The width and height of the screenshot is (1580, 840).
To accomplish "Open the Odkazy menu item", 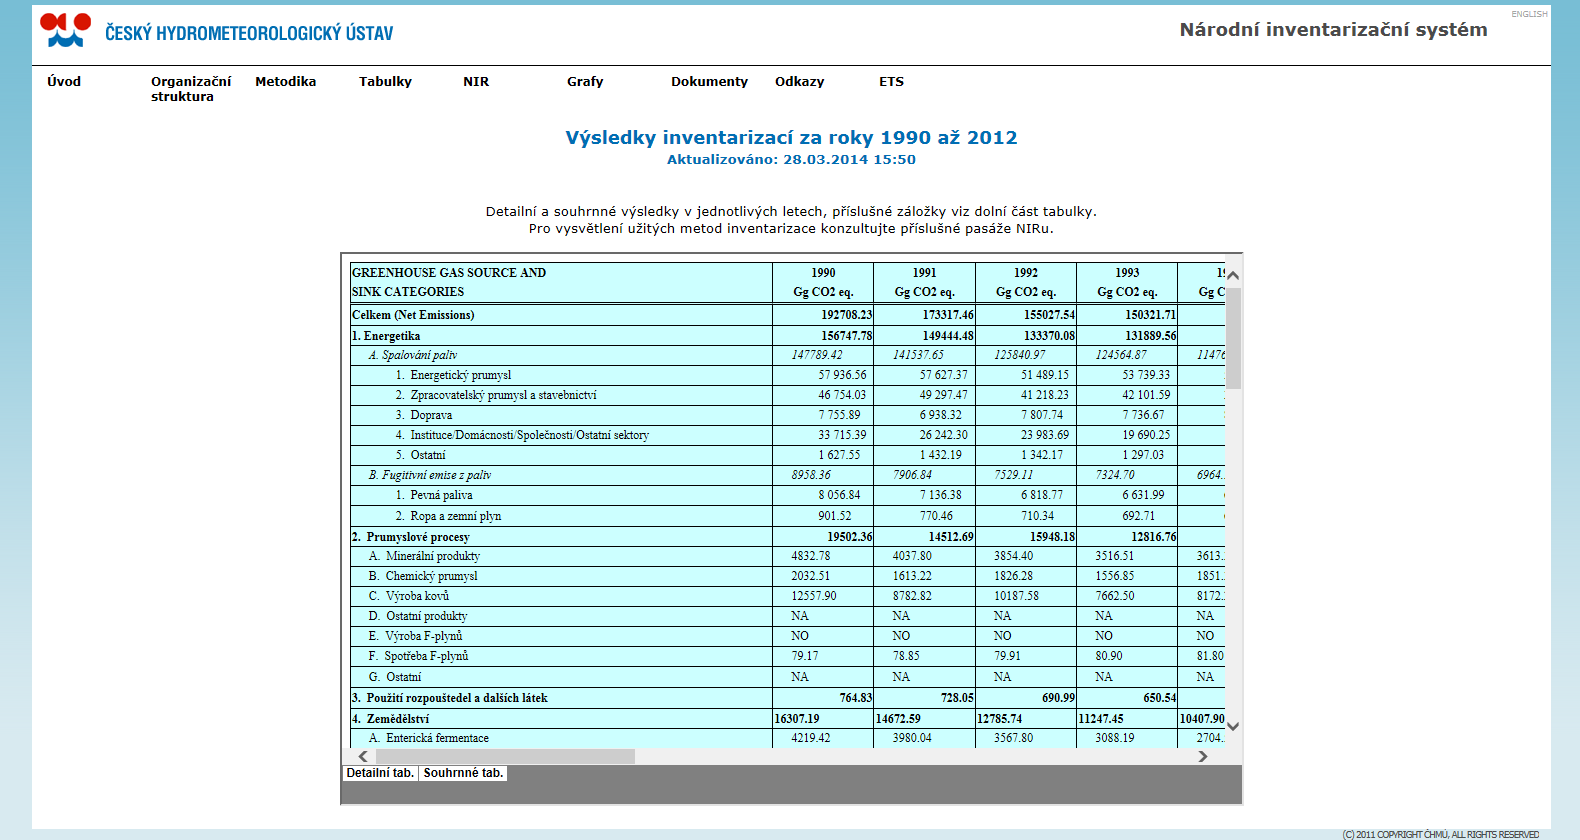I will point(799,82).
